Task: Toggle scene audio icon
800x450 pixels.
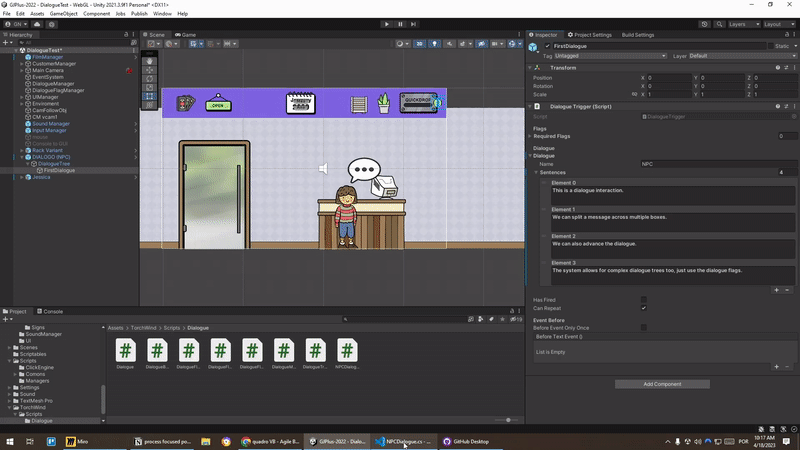Action: (449, 44)
